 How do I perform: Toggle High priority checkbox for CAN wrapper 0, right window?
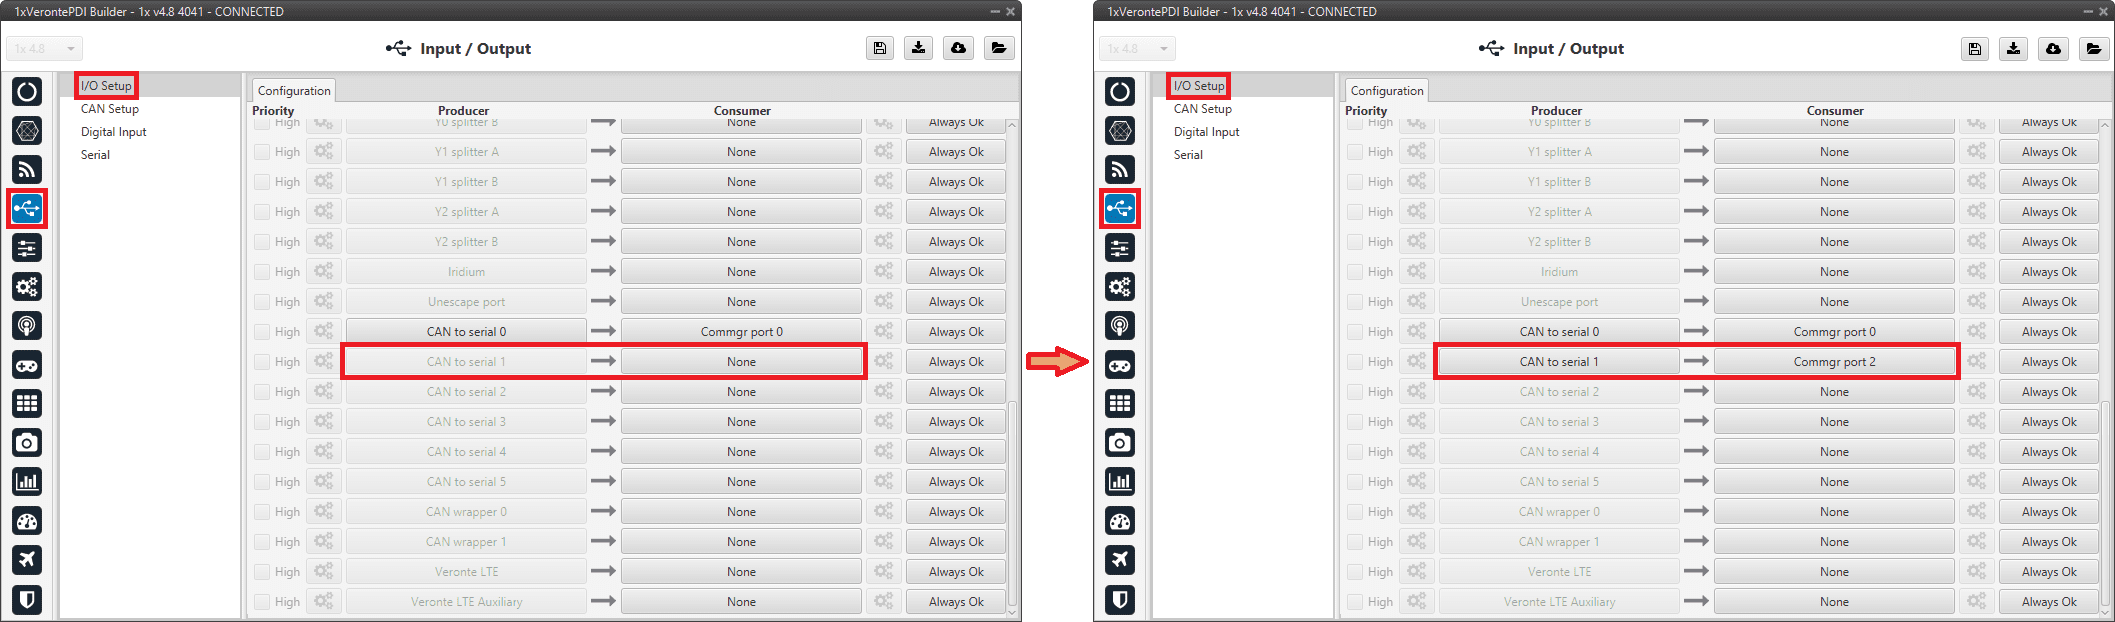(x=1355, y=512)
